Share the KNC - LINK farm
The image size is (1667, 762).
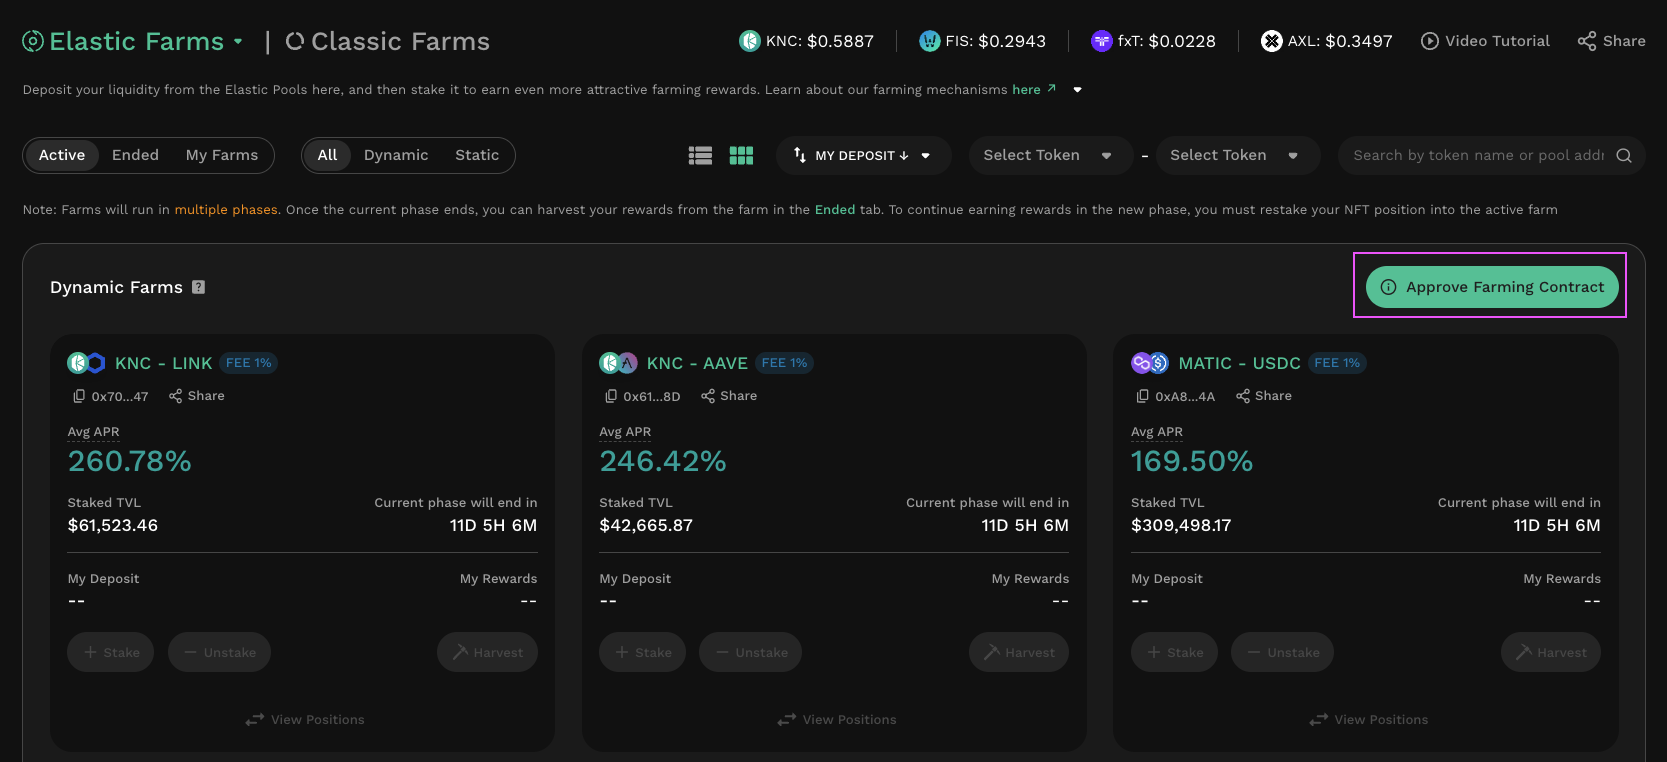click(197, 396)
